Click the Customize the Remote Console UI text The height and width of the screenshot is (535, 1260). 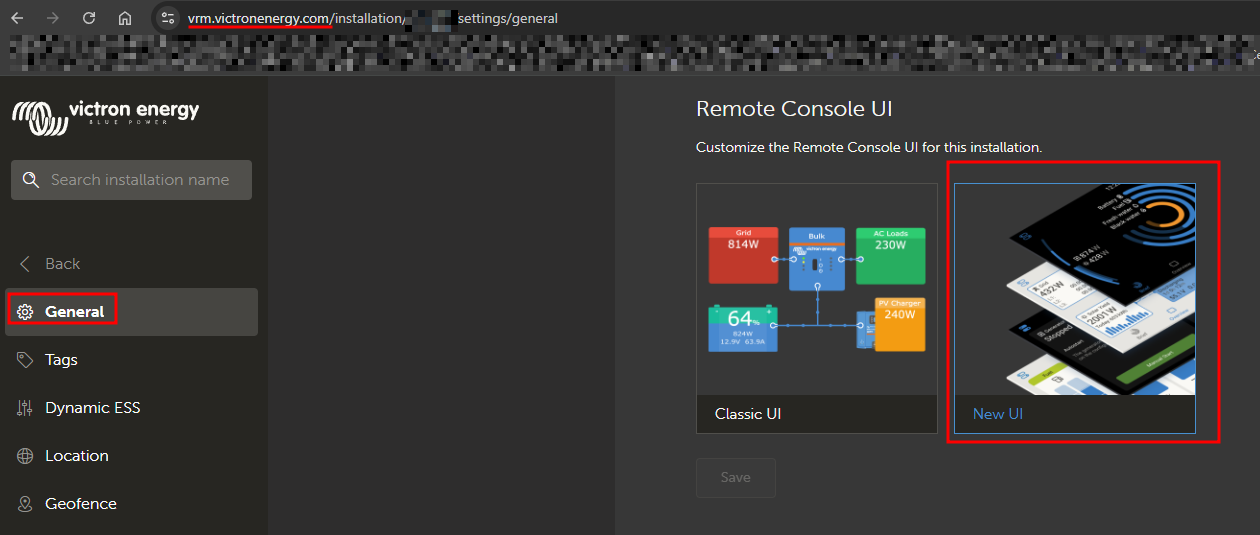(869, 147)
